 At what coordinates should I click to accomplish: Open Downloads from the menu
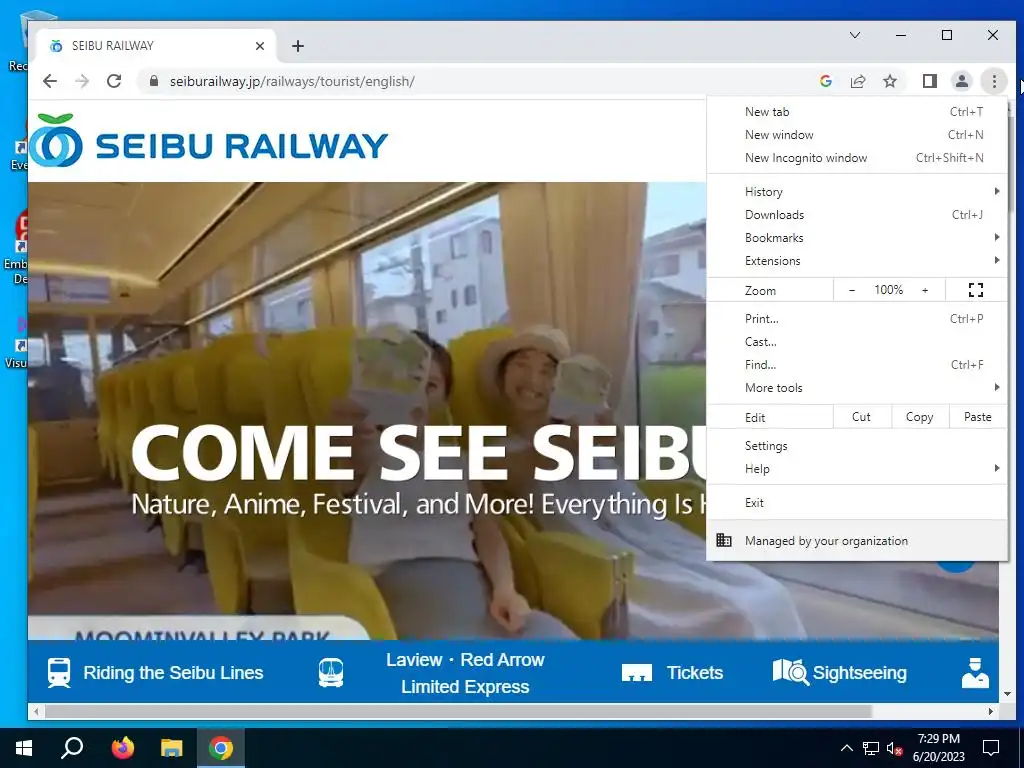857,215
